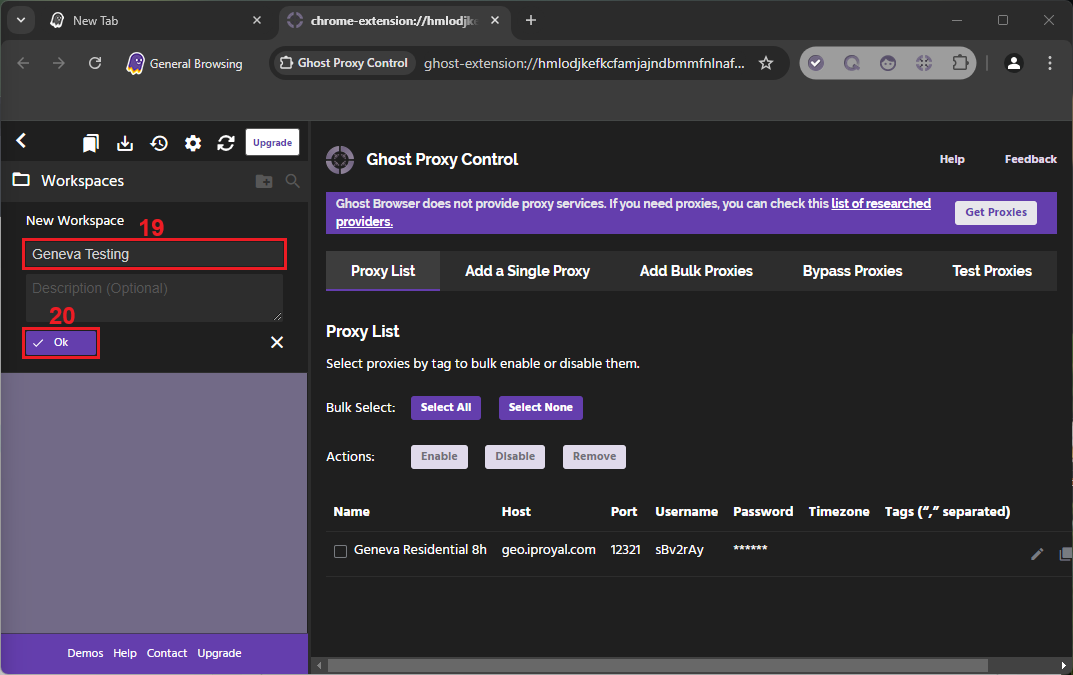Click the Ghost Proxy Control address chip
Screen dimensions: 1073x675
pos(344,63)
